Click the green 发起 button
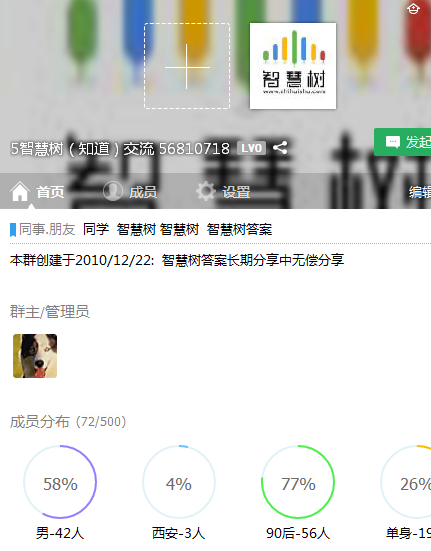 pyautogui.click(x=403, y=142)
